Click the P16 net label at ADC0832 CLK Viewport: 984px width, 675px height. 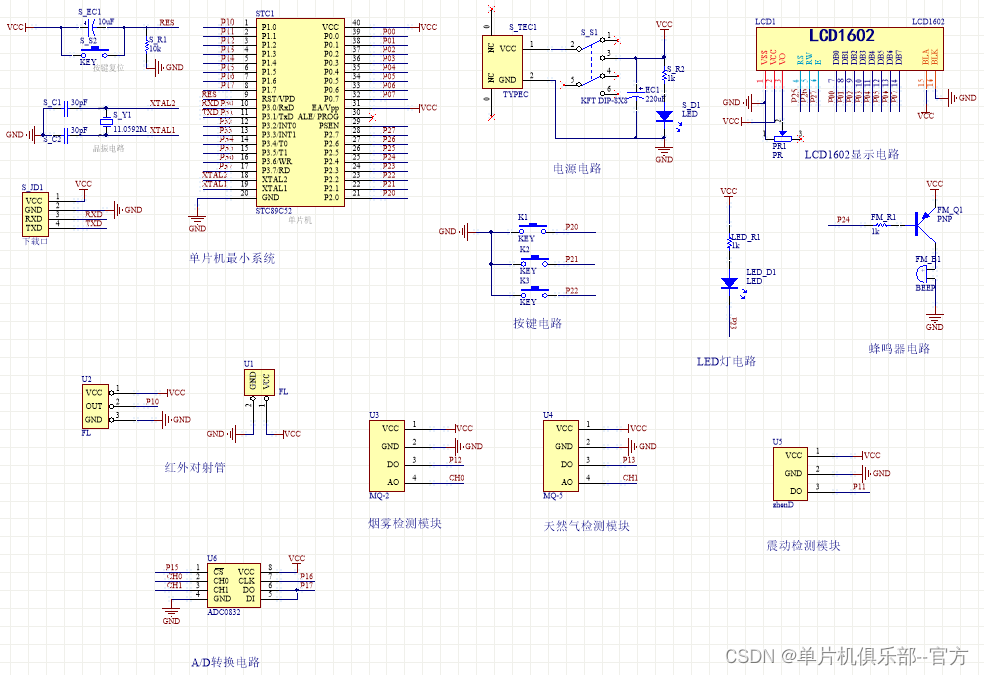pos(306,576)
